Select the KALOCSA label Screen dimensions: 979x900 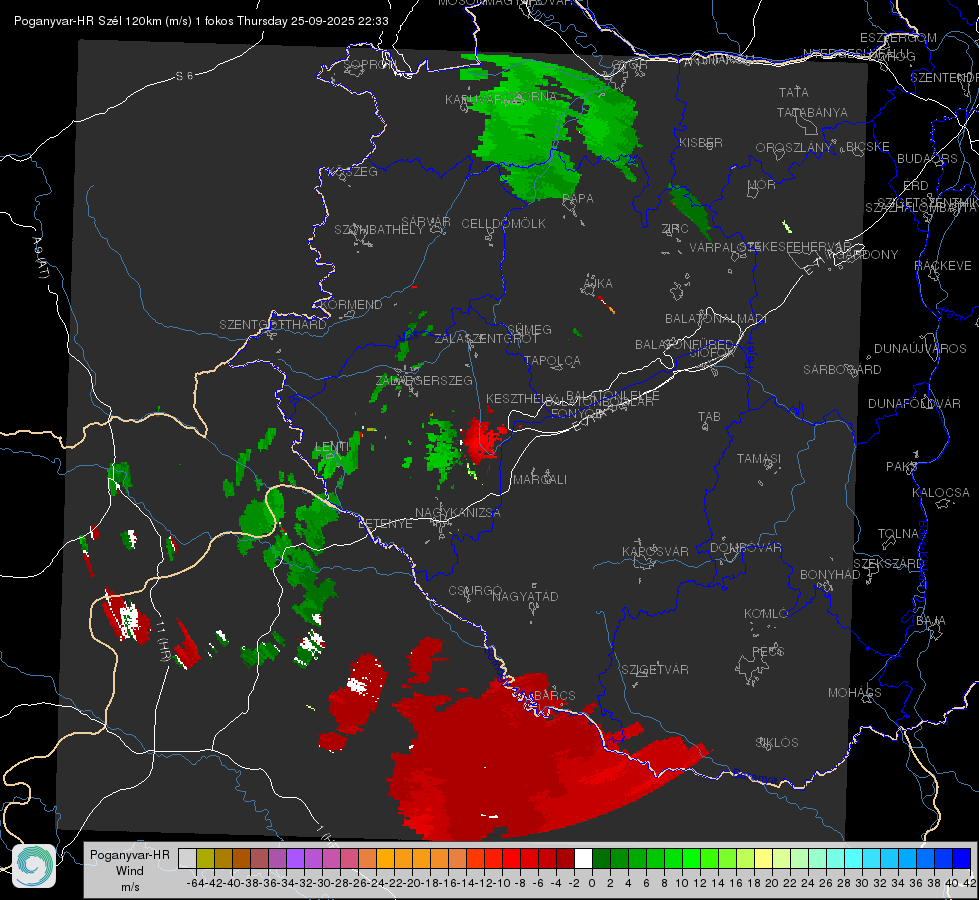tap(941, 493)
